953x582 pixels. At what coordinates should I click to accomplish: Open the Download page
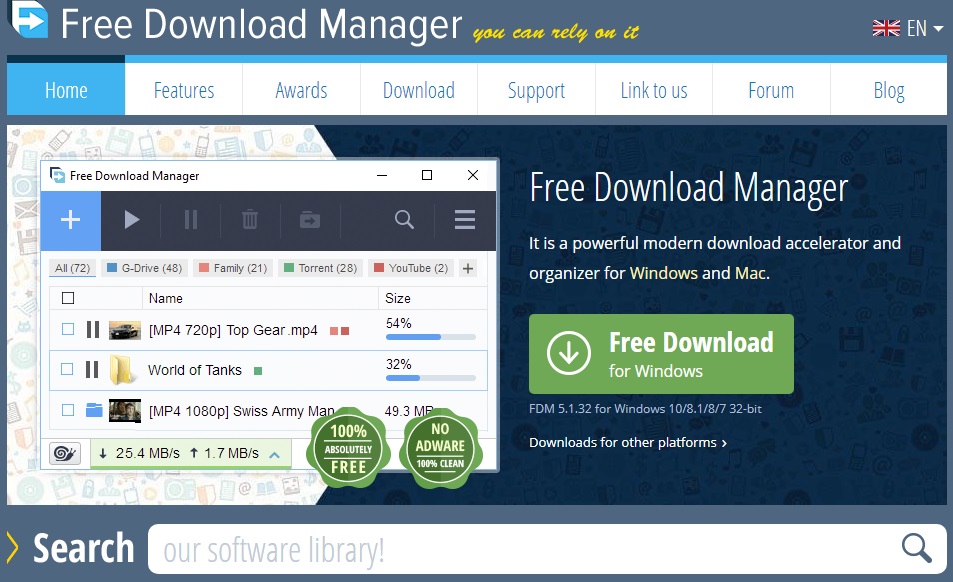pos(419,90)
